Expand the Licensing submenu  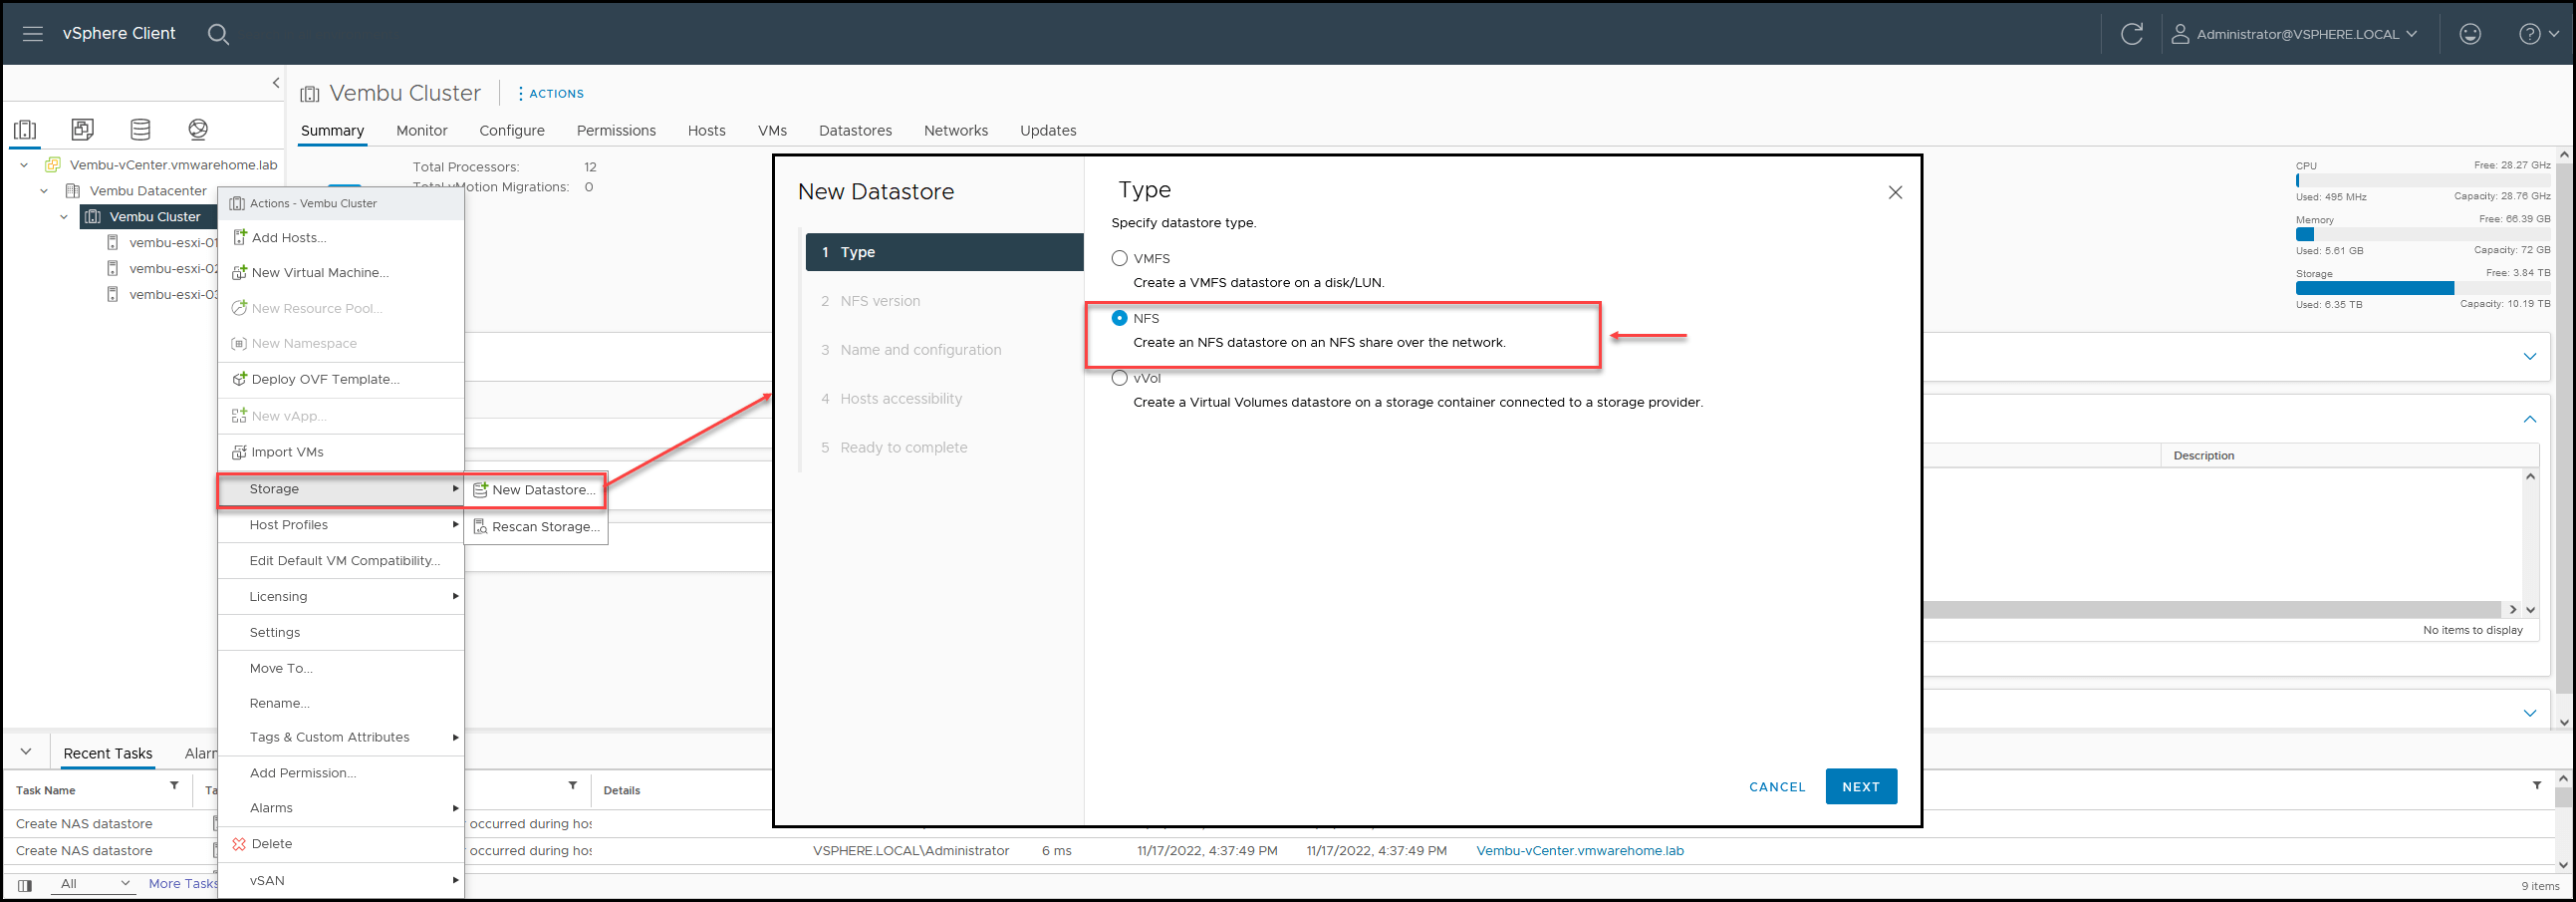coord(341,597)
